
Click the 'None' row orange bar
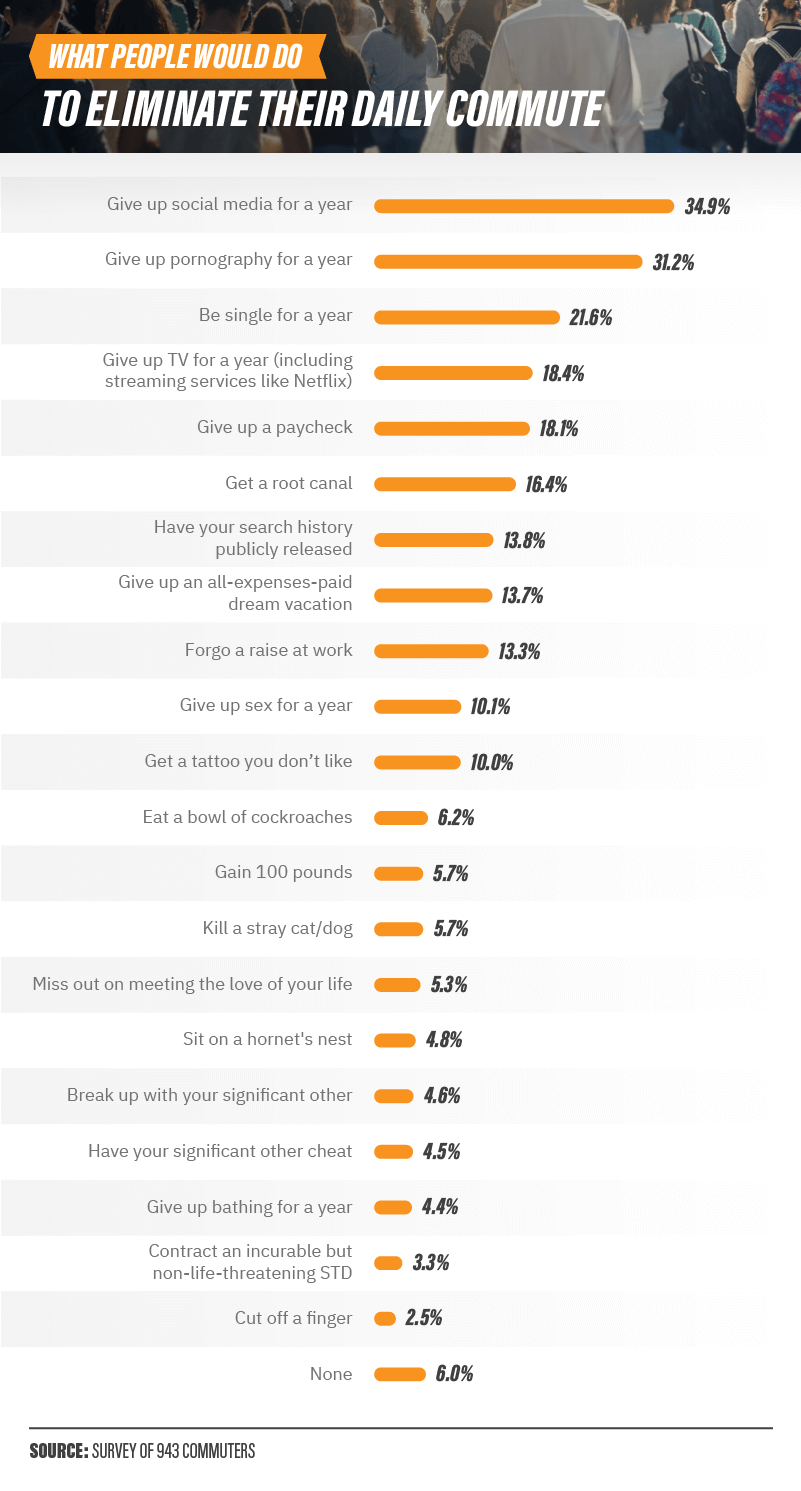(x=400, y=1374)
